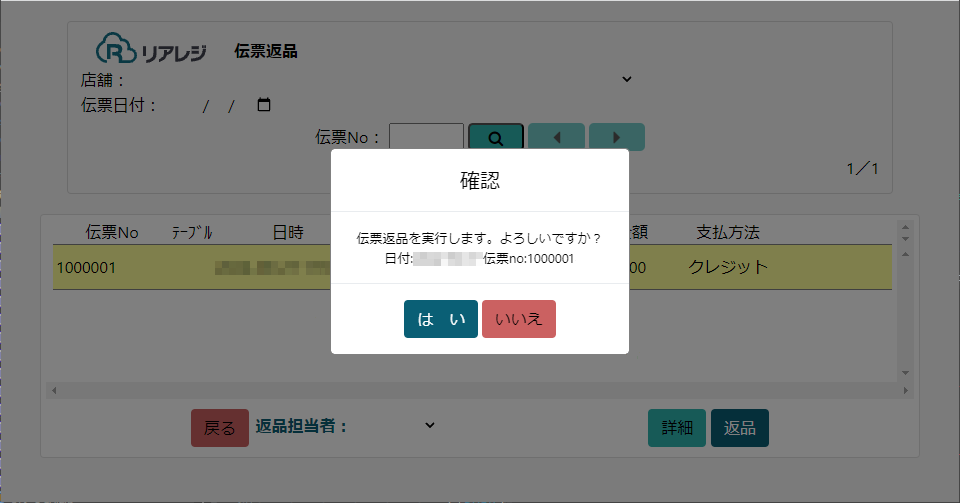Click the previous slip left-arrow button
Screen dimensions: 960x503
click(x=556, y=138)
